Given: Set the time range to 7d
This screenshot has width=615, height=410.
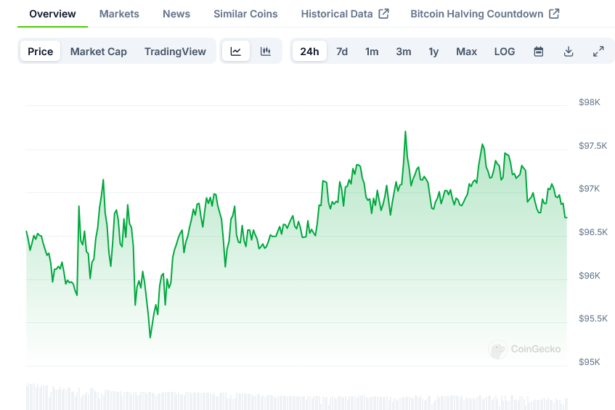Looking at the screenshot, I should tap(342, 52).
